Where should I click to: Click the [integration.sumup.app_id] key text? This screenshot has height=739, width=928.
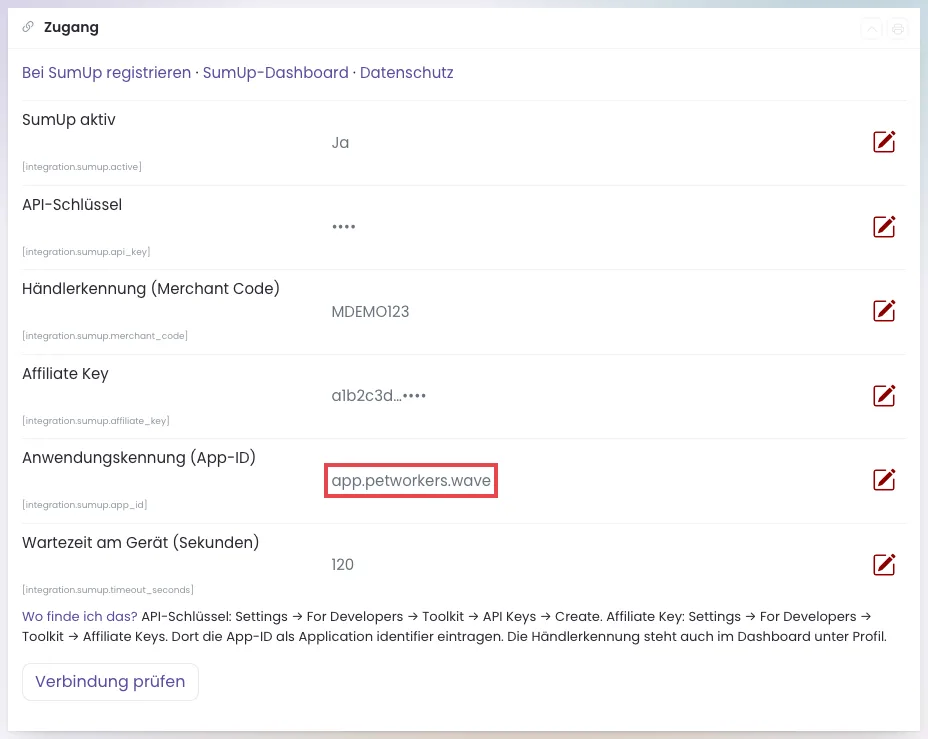[85, 505]
